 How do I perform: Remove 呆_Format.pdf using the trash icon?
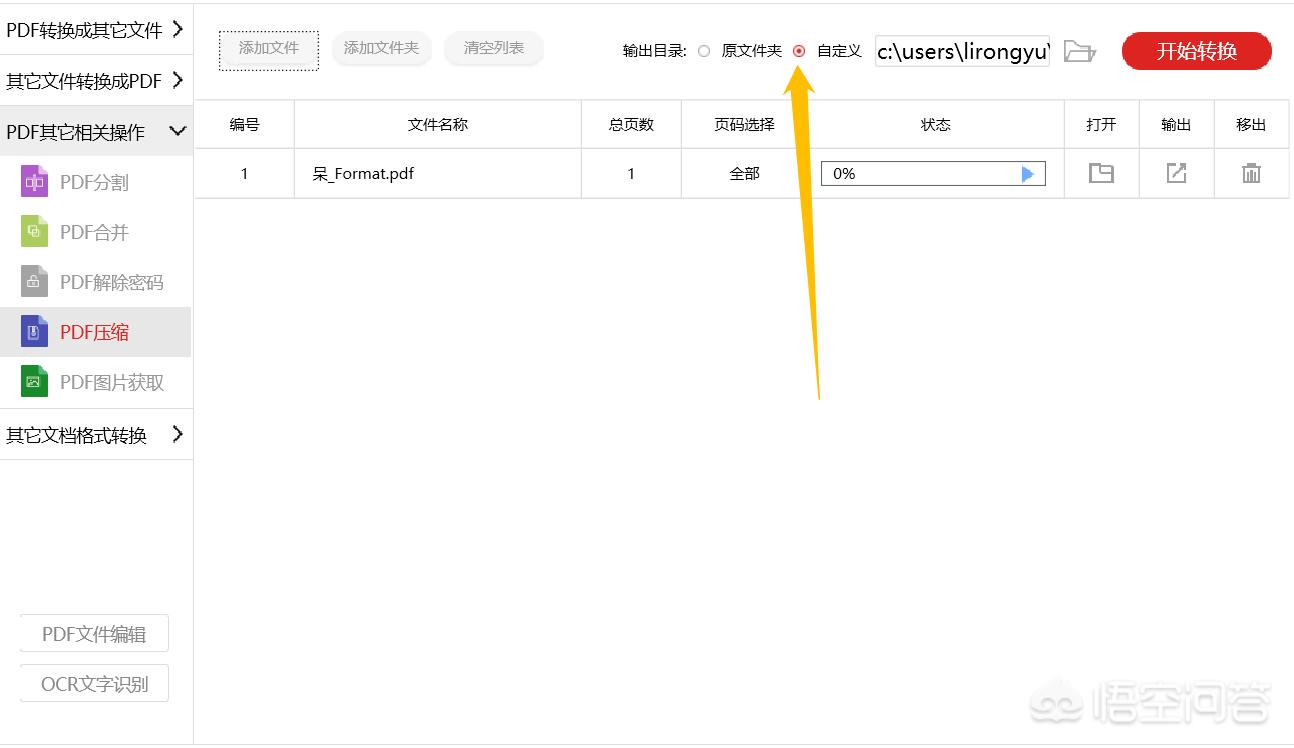click(1251, 173)
